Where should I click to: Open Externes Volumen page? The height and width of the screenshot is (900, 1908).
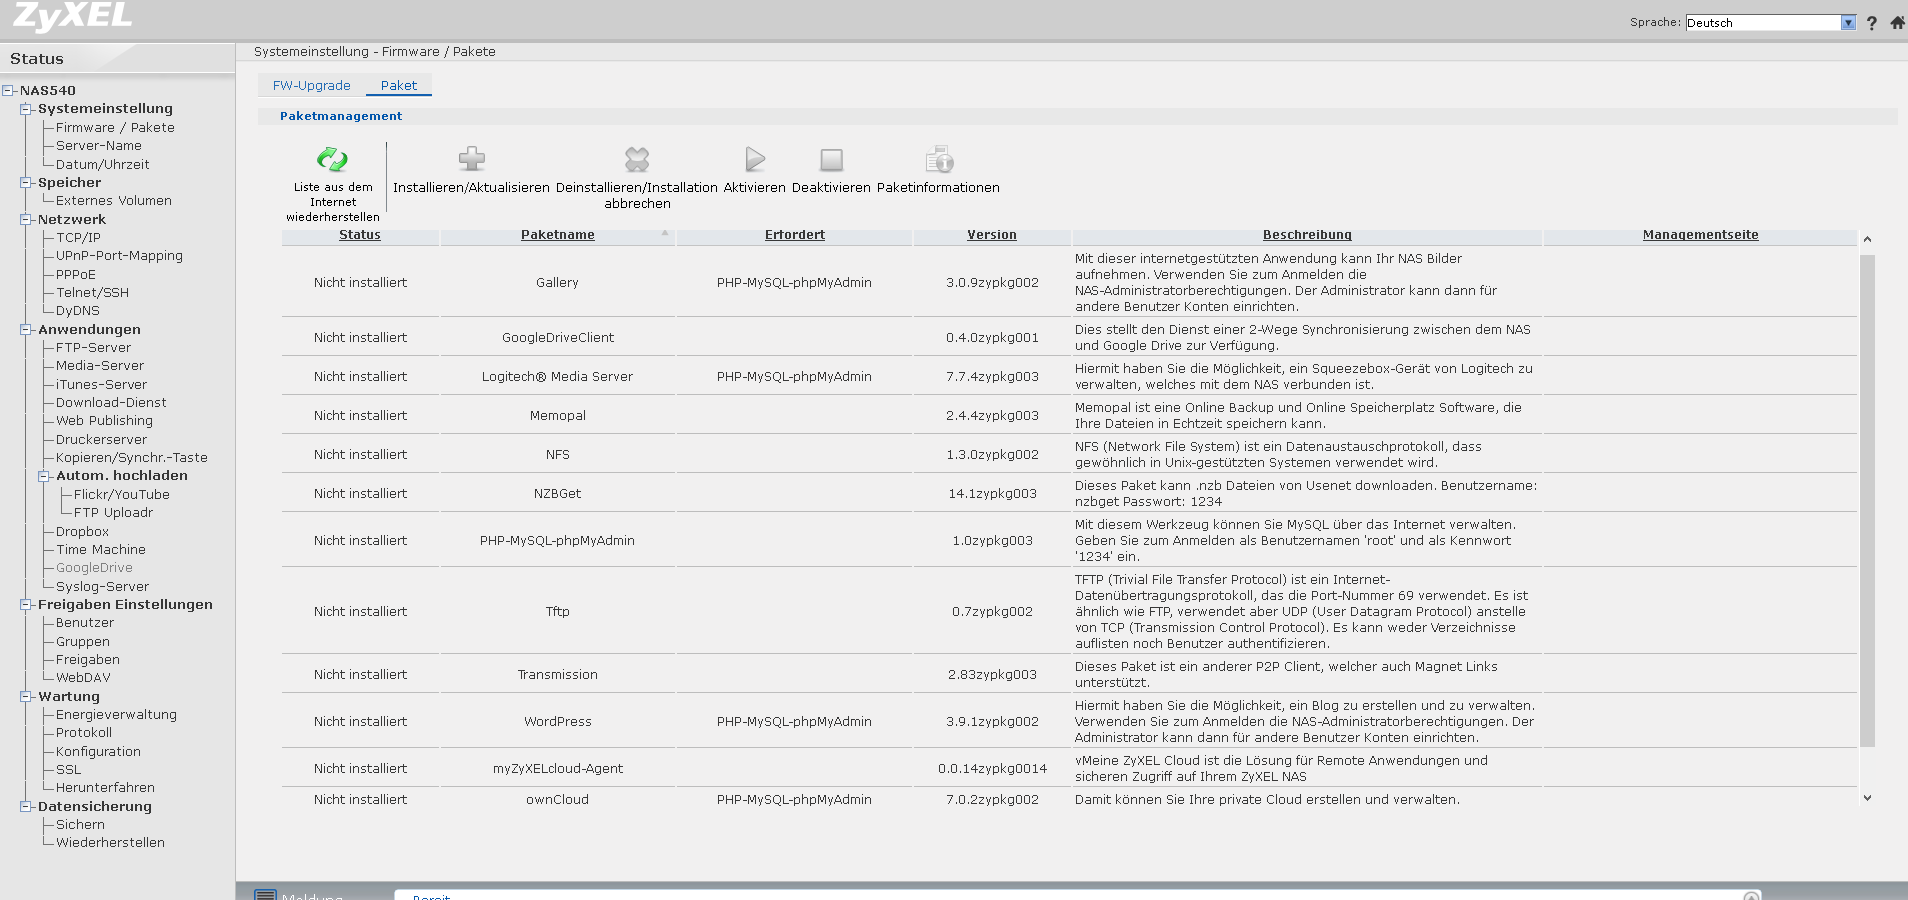click(114, 200)
